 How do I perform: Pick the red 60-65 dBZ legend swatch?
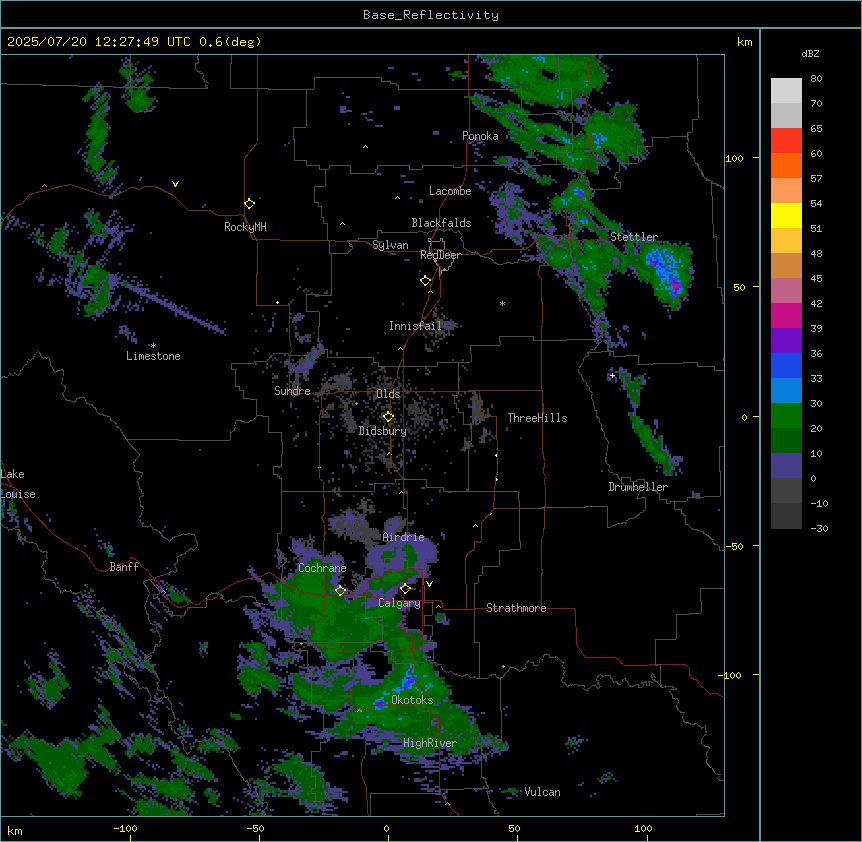coord(786,141)
